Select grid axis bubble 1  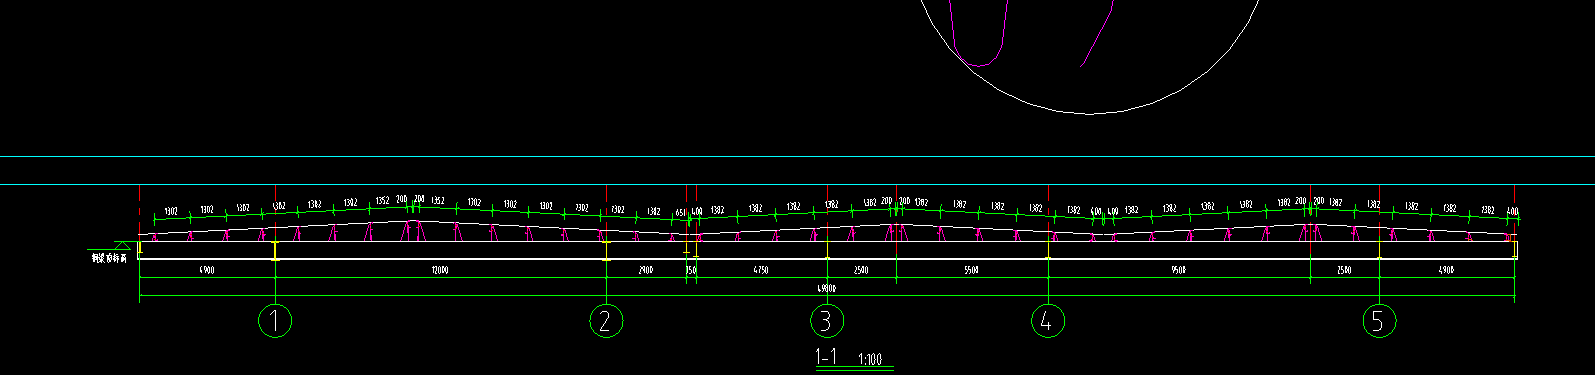[x=275, y=321]
